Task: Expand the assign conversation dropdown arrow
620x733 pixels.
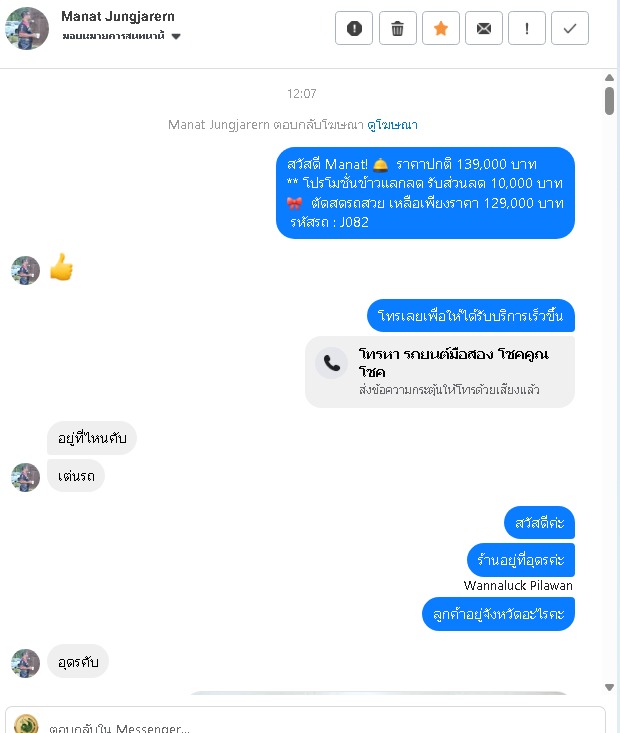Action: [176, 36]
